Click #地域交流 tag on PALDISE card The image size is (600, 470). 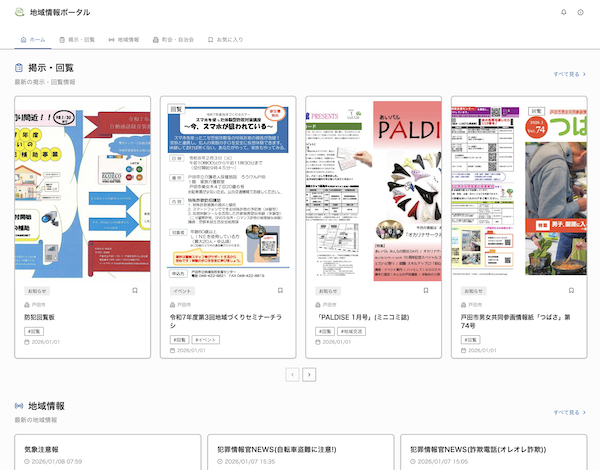351,331
